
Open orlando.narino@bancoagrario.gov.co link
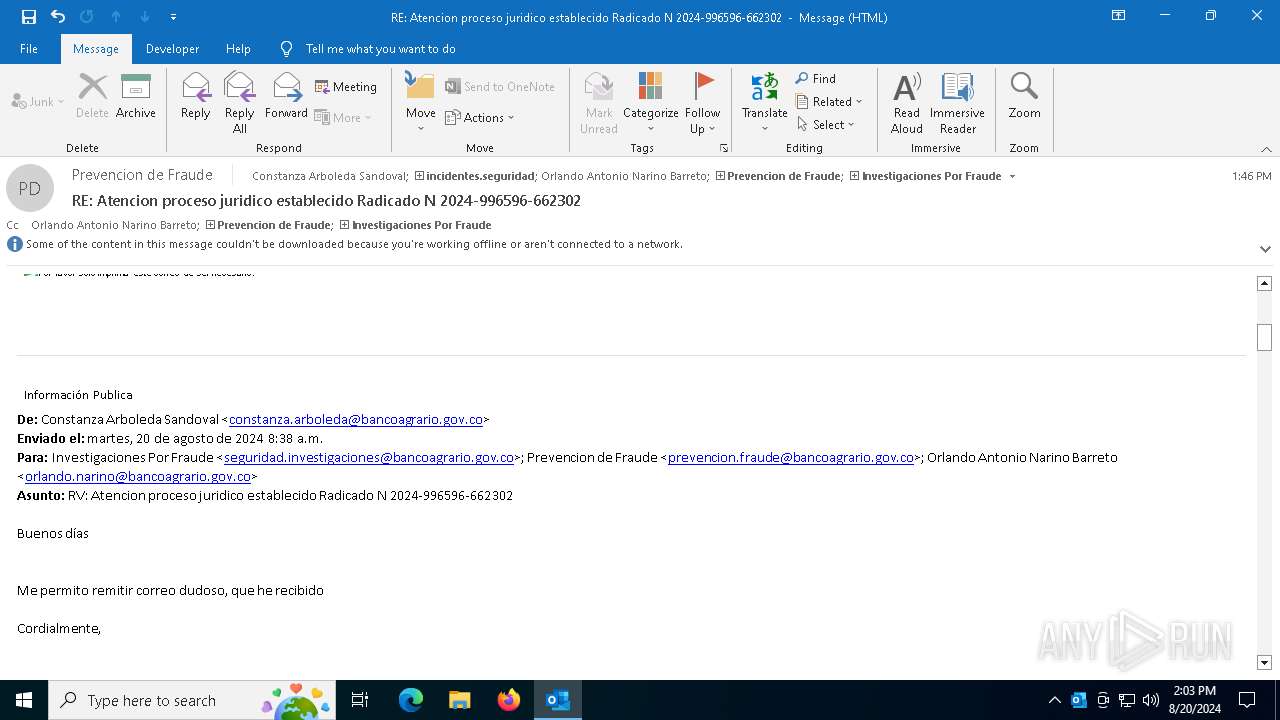pos(138,476)
